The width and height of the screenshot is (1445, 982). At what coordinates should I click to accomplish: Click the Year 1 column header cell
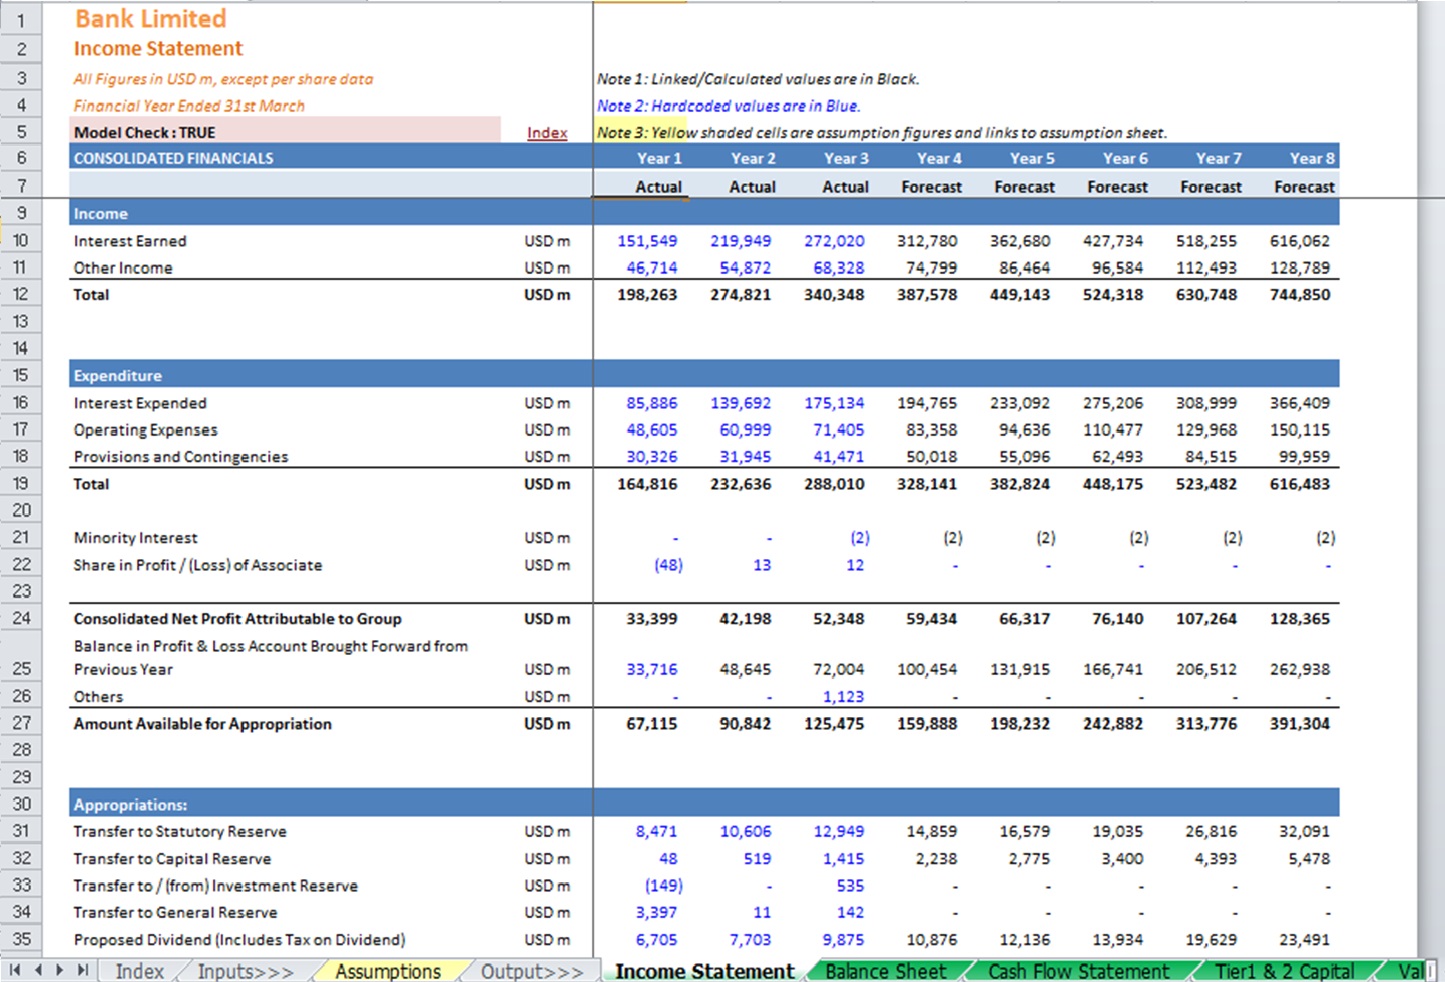pyautogui.click(x=659, y=158)
